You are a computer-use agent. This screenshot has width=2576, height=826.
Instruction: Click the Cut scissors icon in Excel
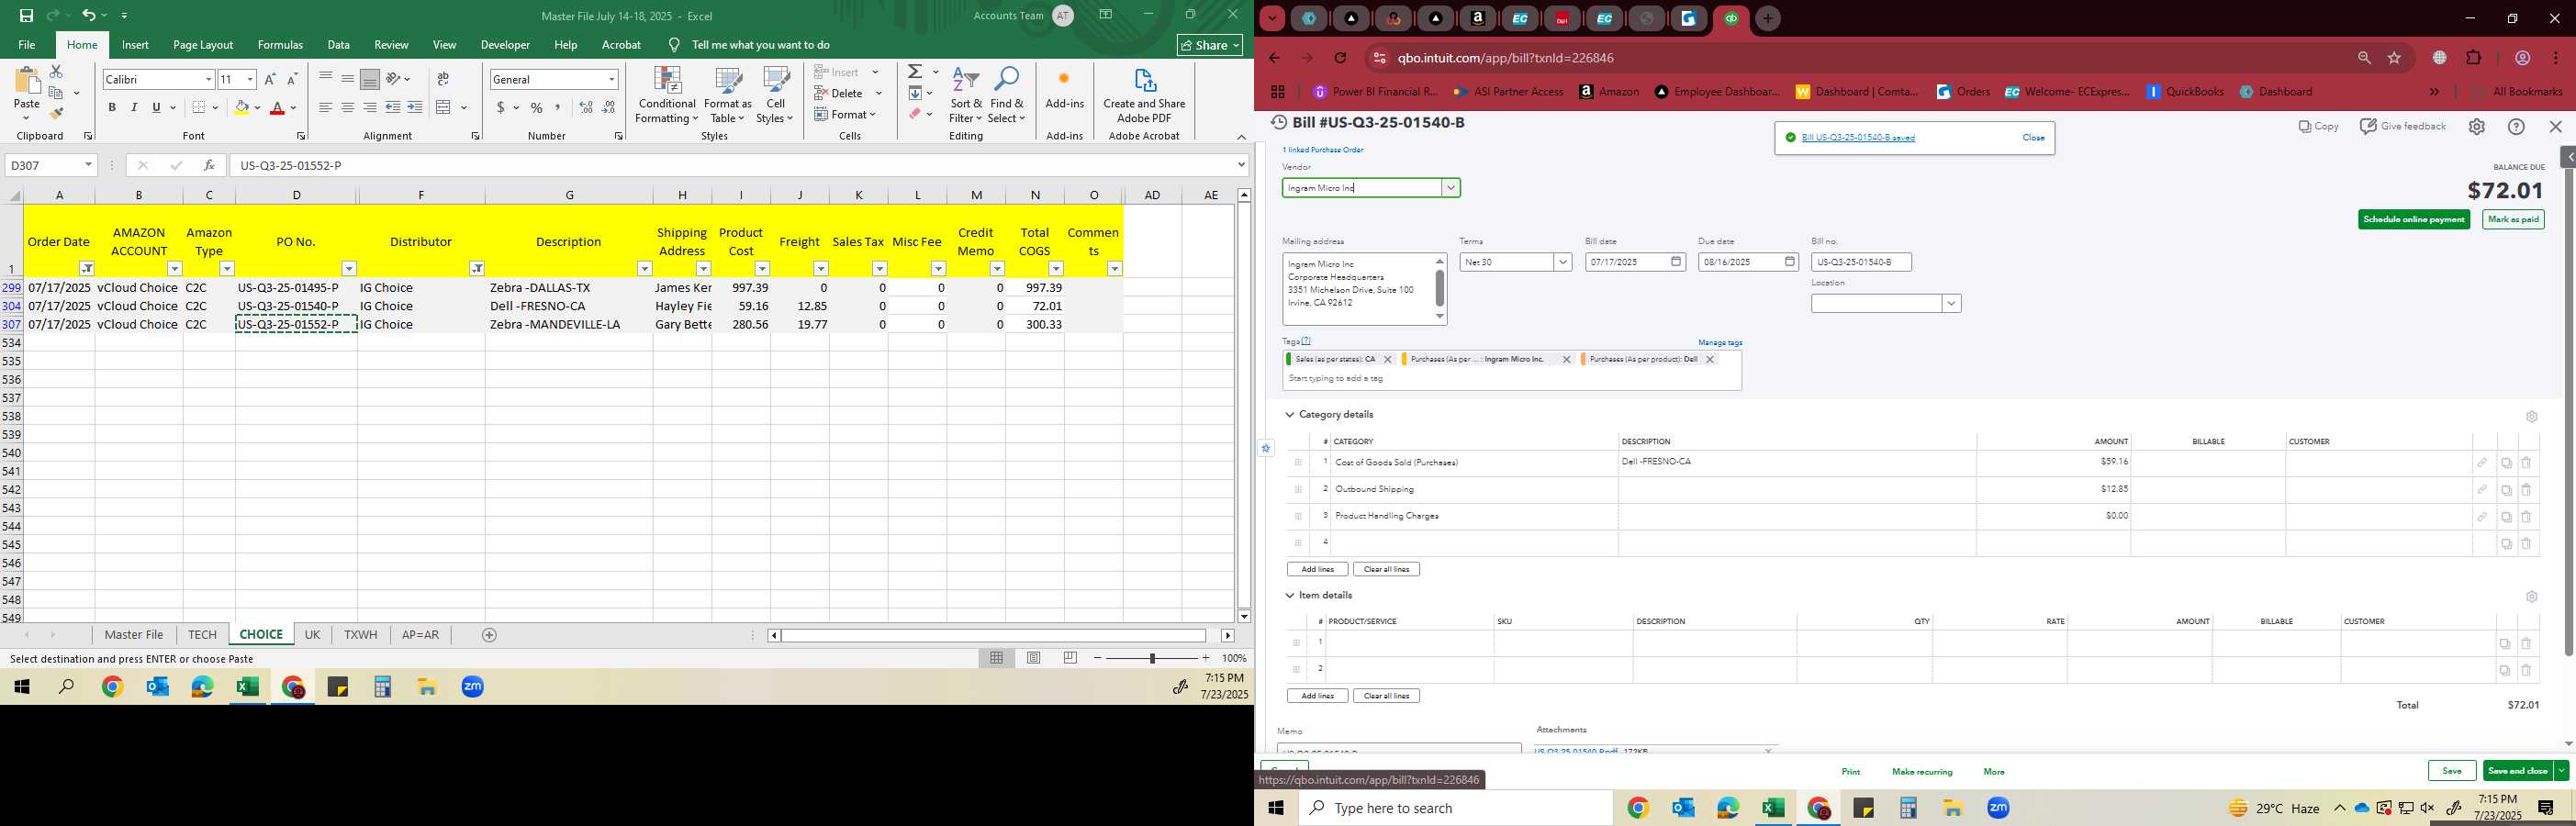[56, 72]
